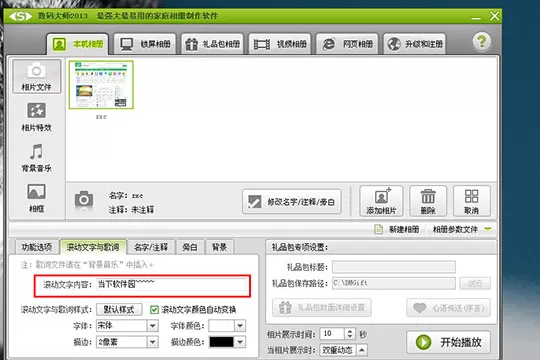Open 相框 frame icon in sidebar
This screenshot has width=540, height=360.
coord(37,198)
